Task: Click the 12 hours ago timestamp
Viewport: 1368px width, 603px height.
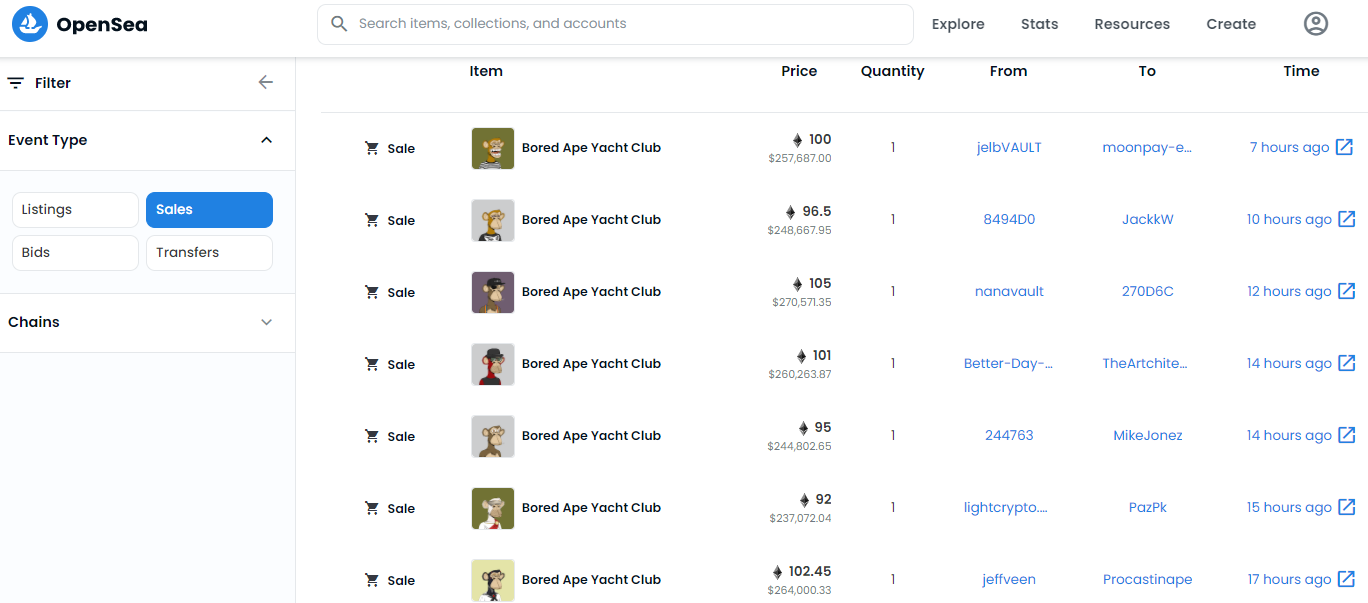Action: tap(1289, 291)
